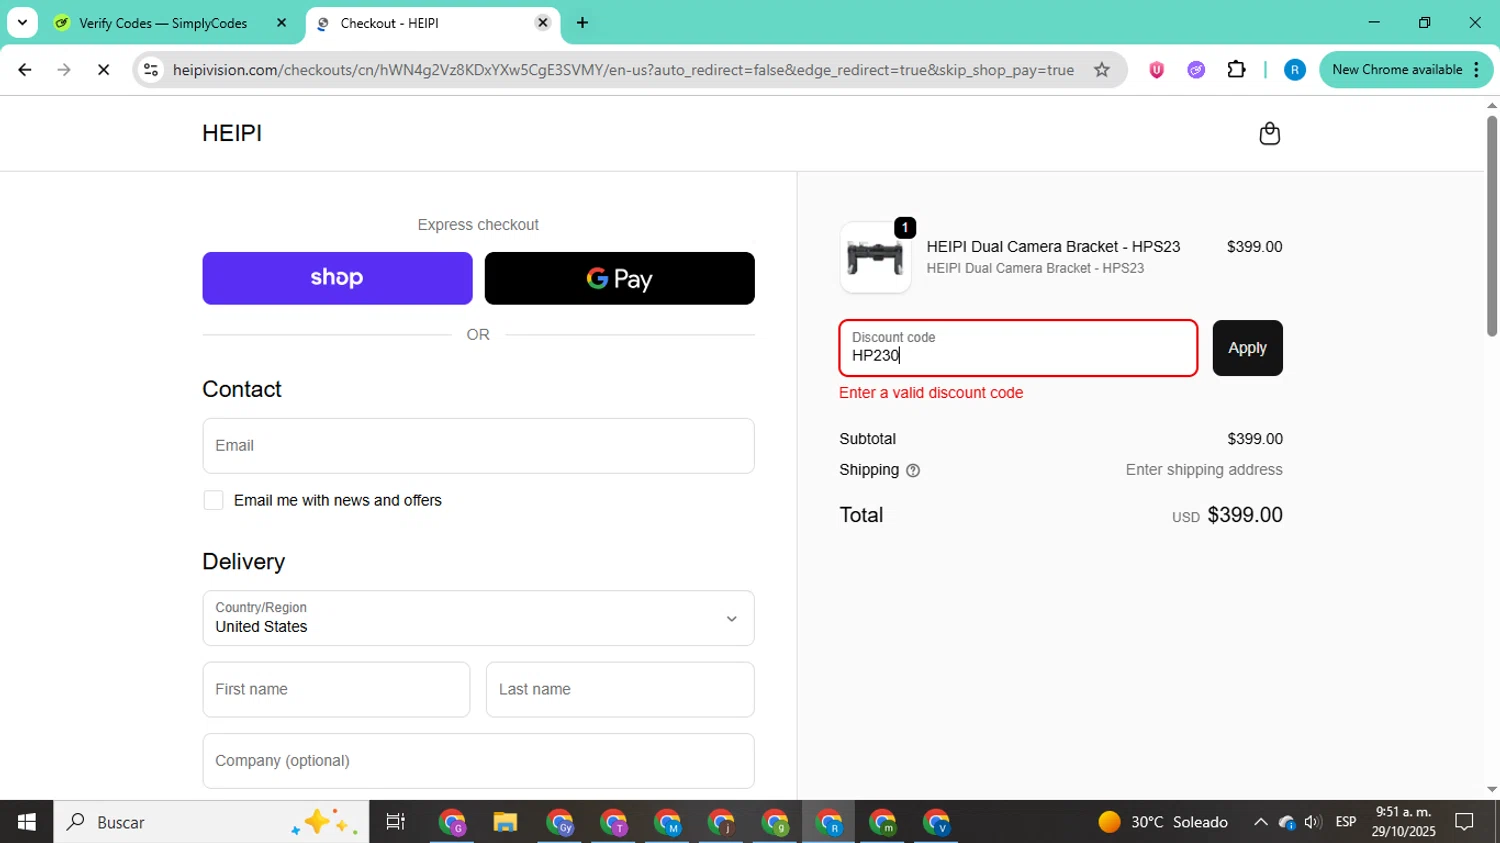Screen dimensions: 1500x843
Task: Check Email me with news and offers
Action: 213,500
